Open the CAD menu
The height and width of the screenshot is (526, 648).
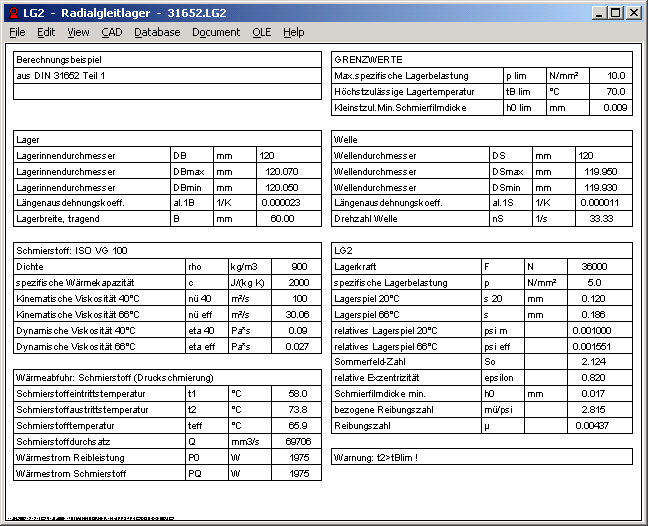tap(111, 32)
